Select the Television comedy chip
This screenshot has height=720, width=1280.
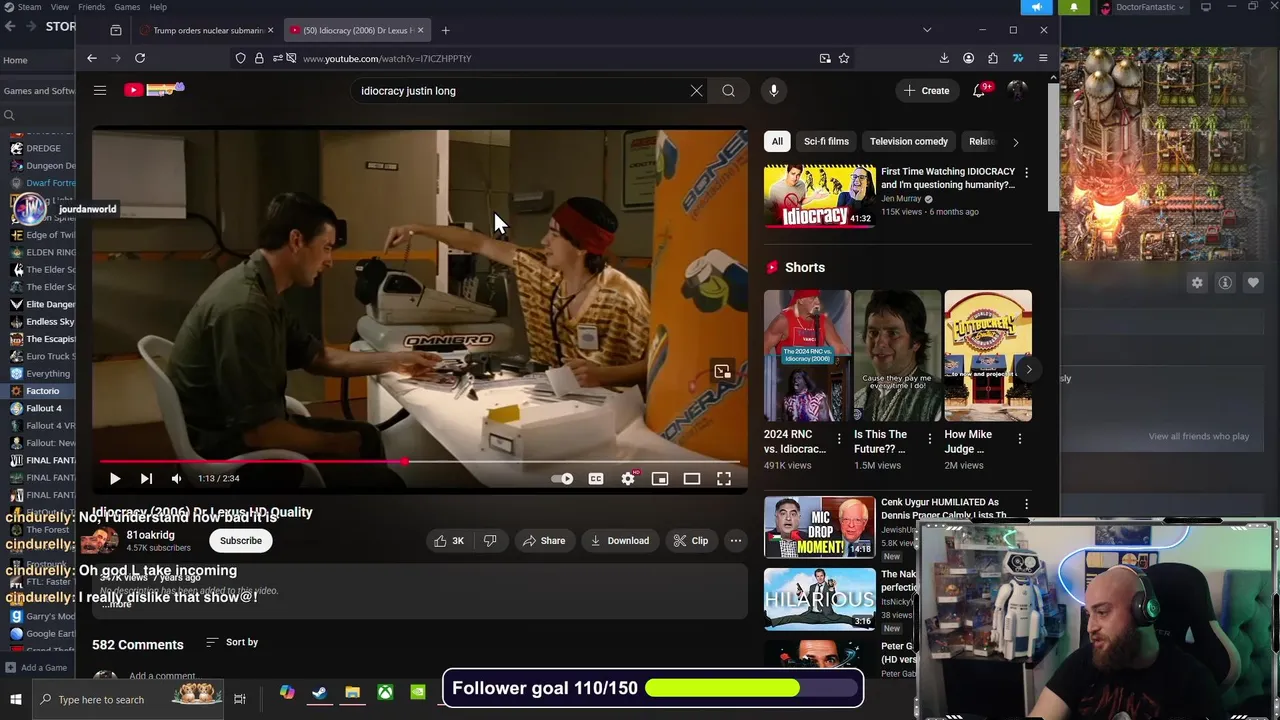click(909, 142)
